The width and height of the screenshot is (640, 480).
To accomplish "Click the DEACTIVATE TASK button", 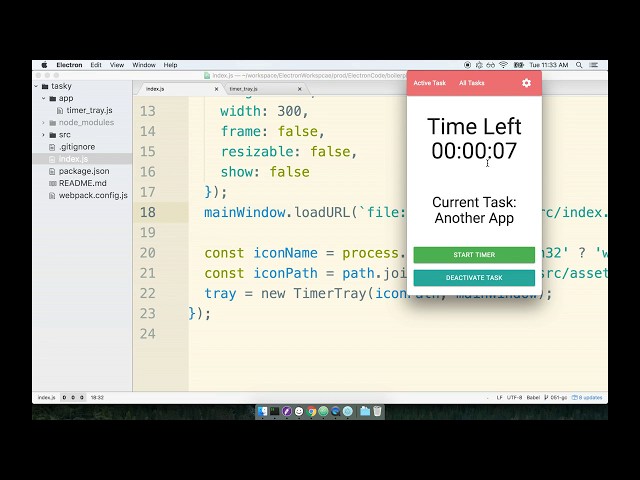I will pos(474,278).
